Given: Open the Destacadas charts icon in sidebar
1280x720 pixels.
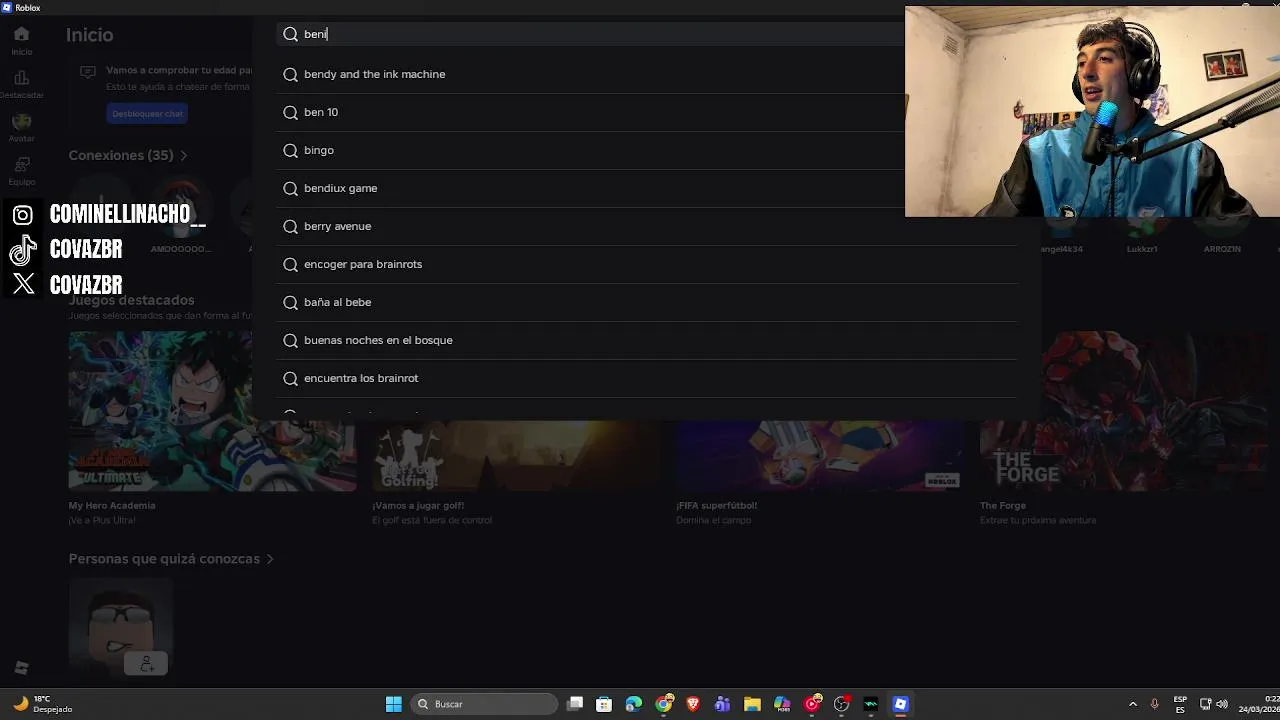Looking at the screenshot, I should (21, 78).
